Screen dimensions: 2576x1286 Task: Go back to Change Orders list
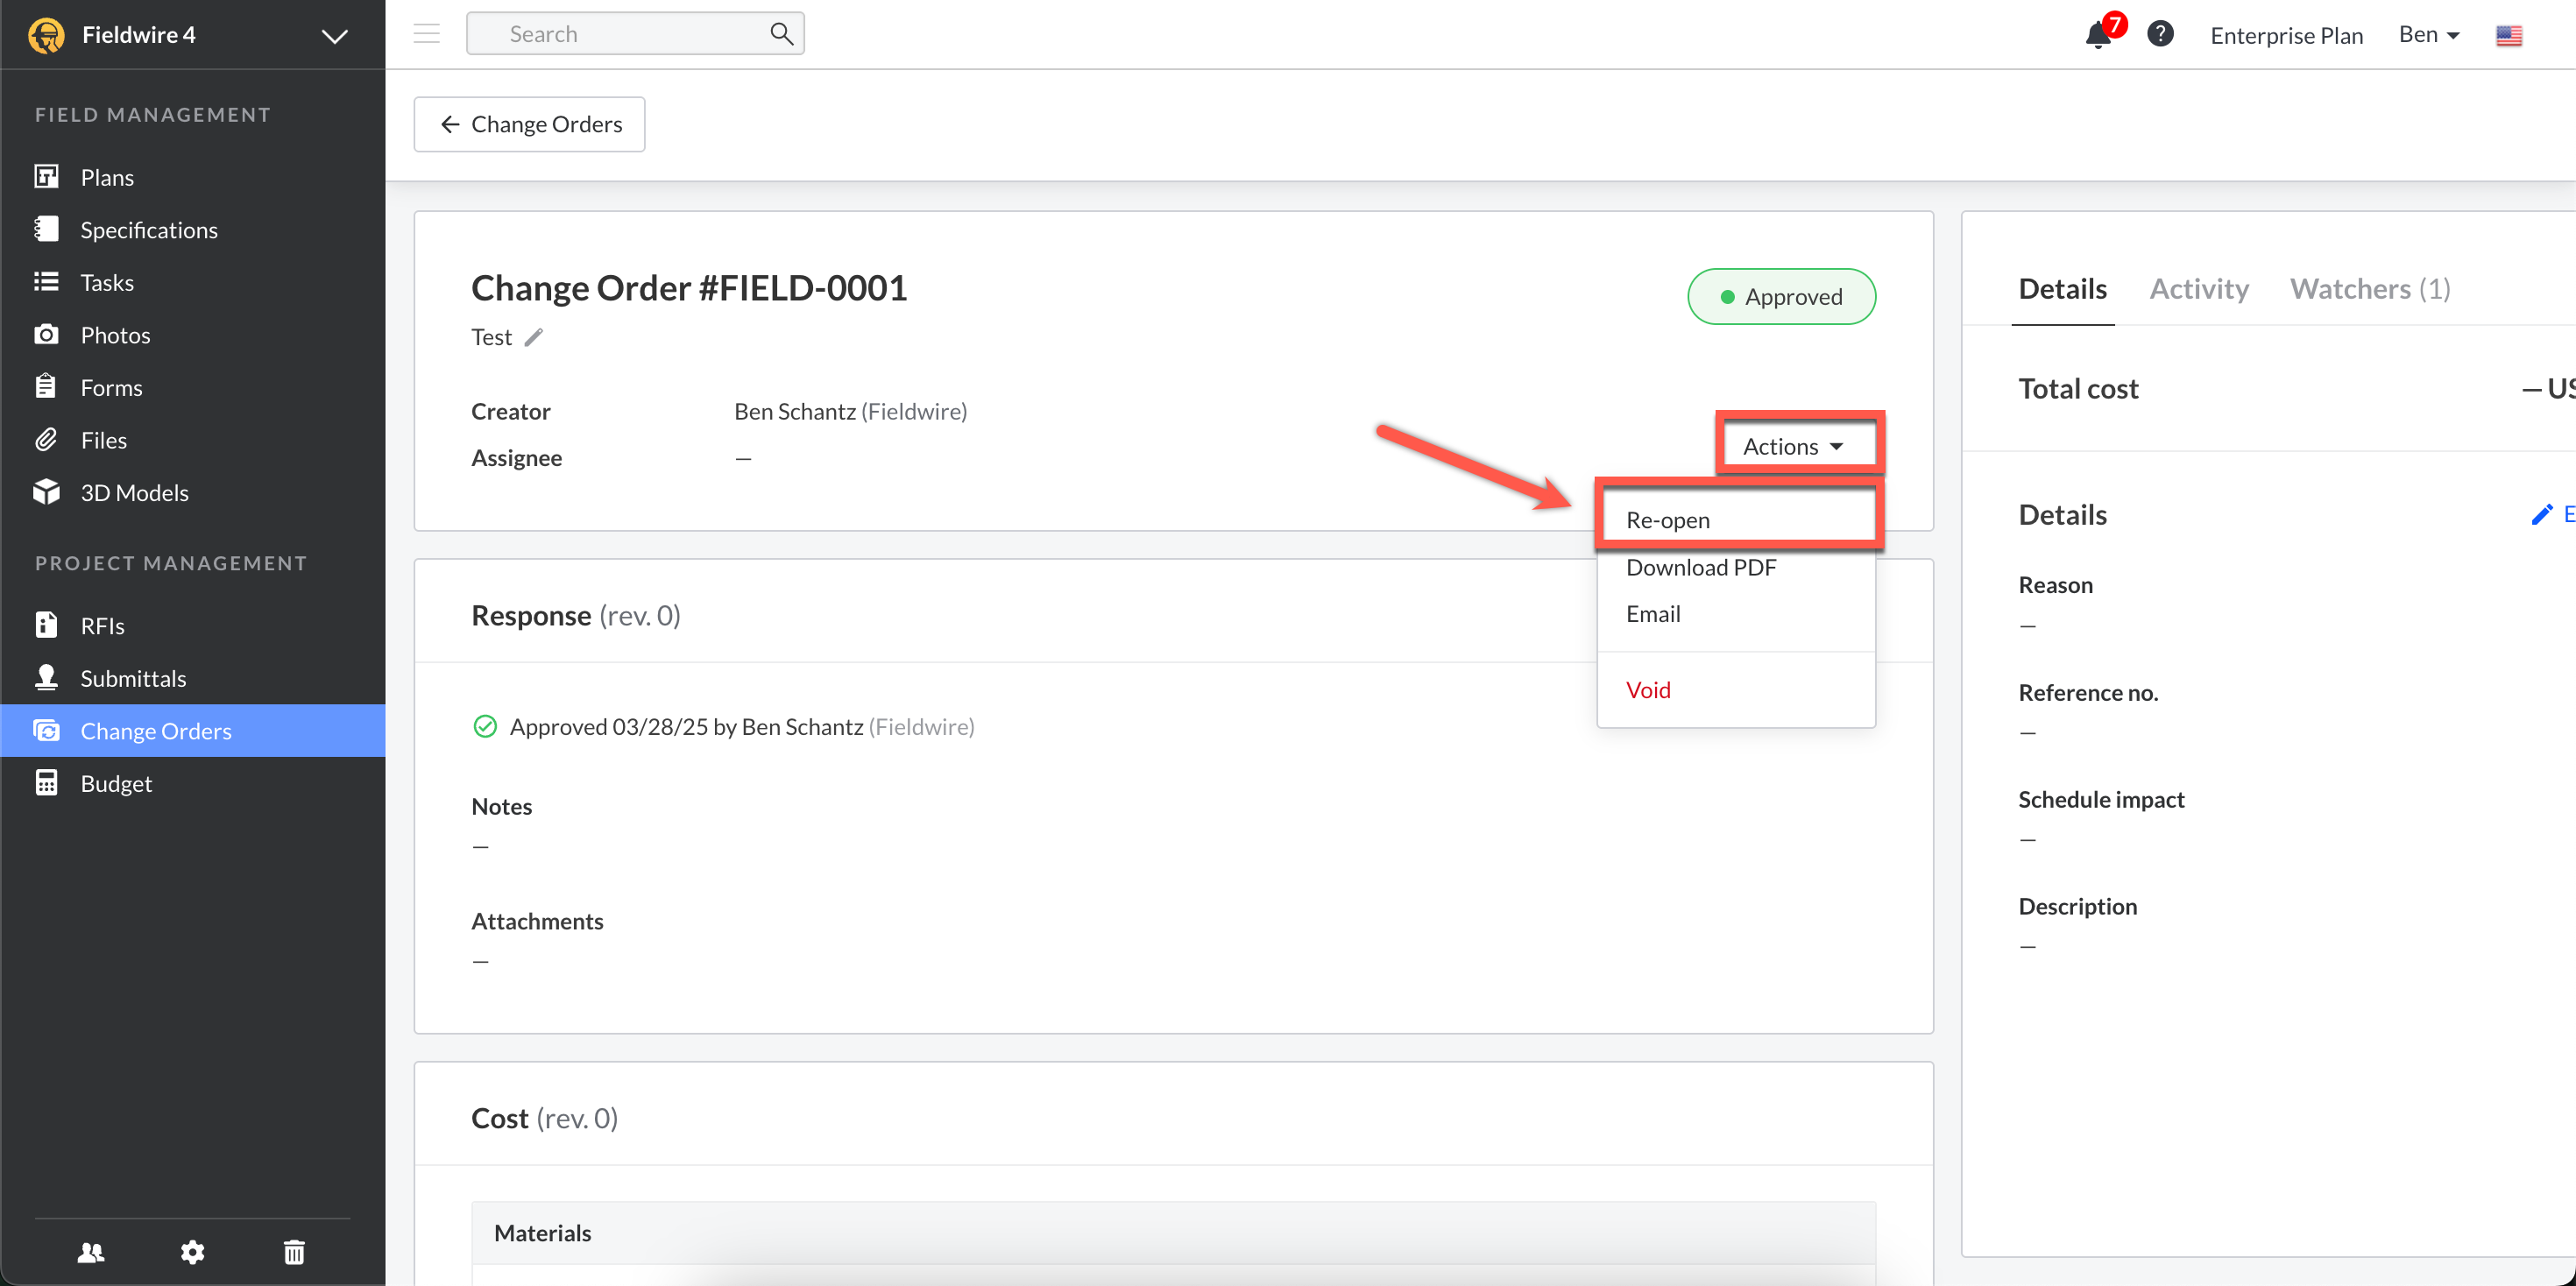coord(530,124)
